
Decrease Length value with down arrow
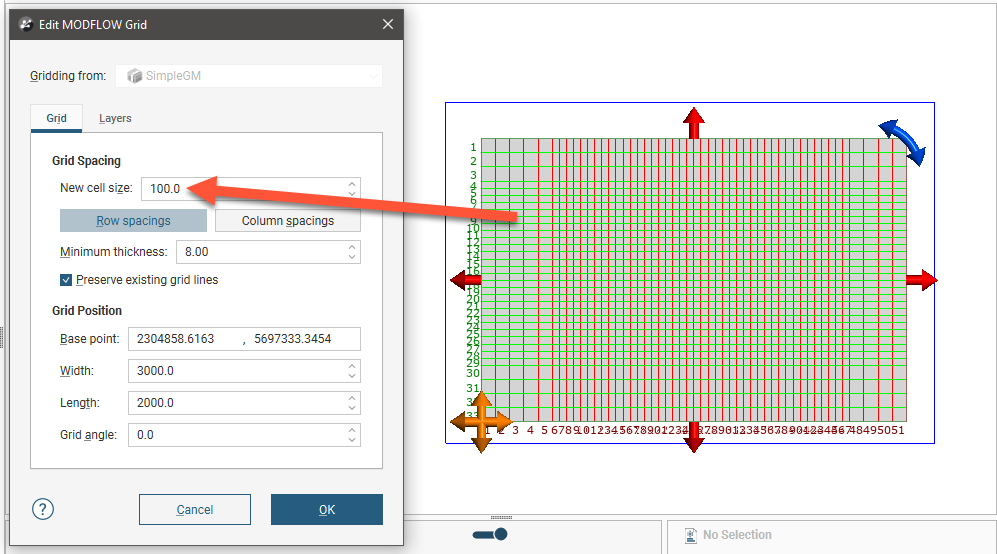click(x=352, y=408)
